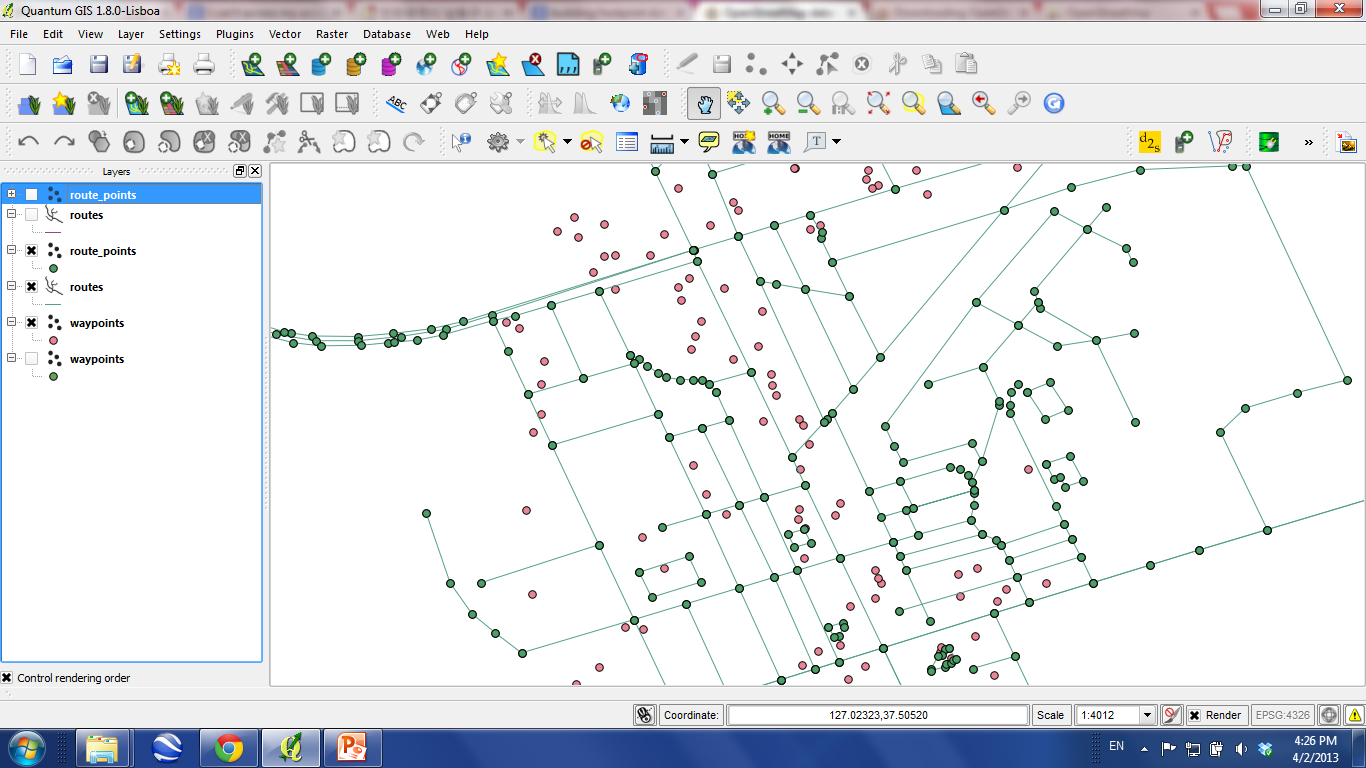Hide the waypoints layer with pink symbol
This screenshot has width=1366, height=768.
(x=32, y=323)
